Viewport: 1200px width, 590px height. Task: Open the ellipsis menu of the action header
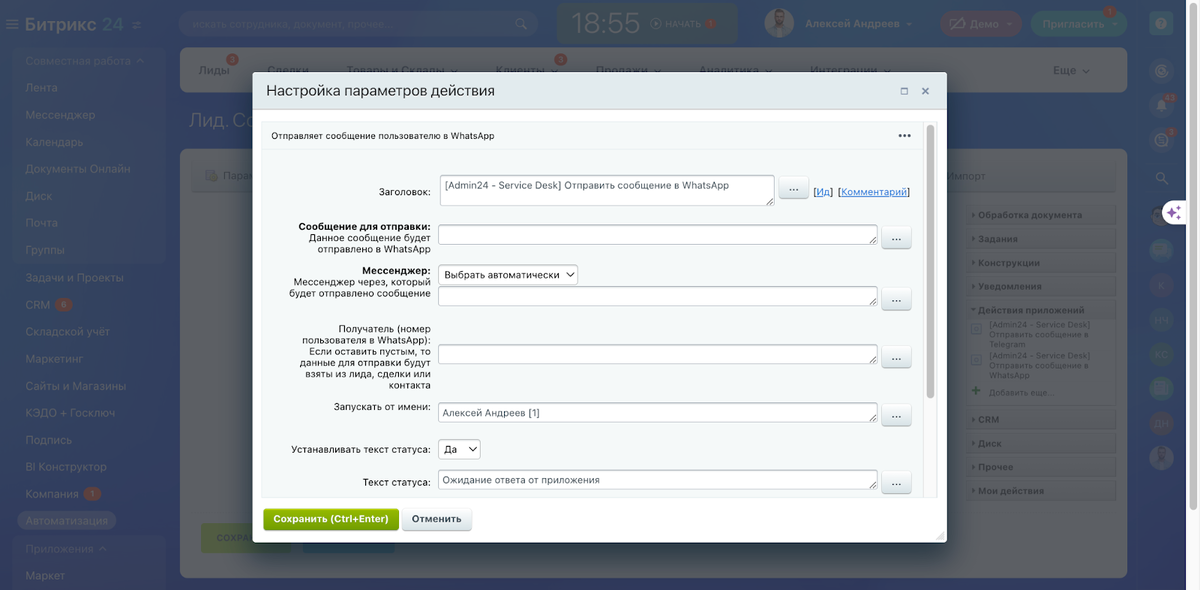click(x=904, y=135)
